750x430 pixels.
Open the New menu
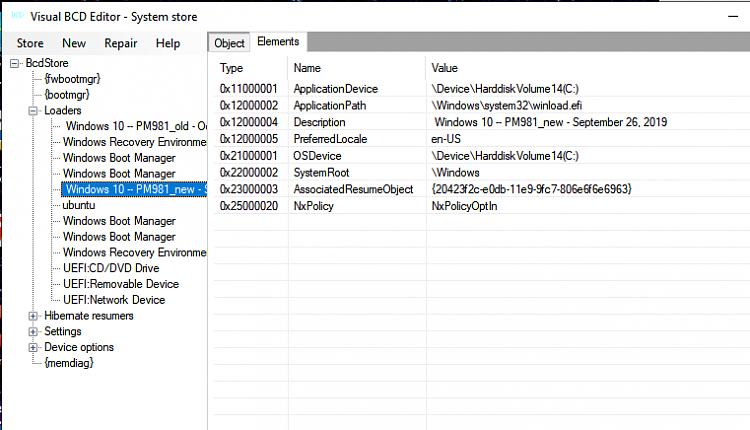(74, 43)
